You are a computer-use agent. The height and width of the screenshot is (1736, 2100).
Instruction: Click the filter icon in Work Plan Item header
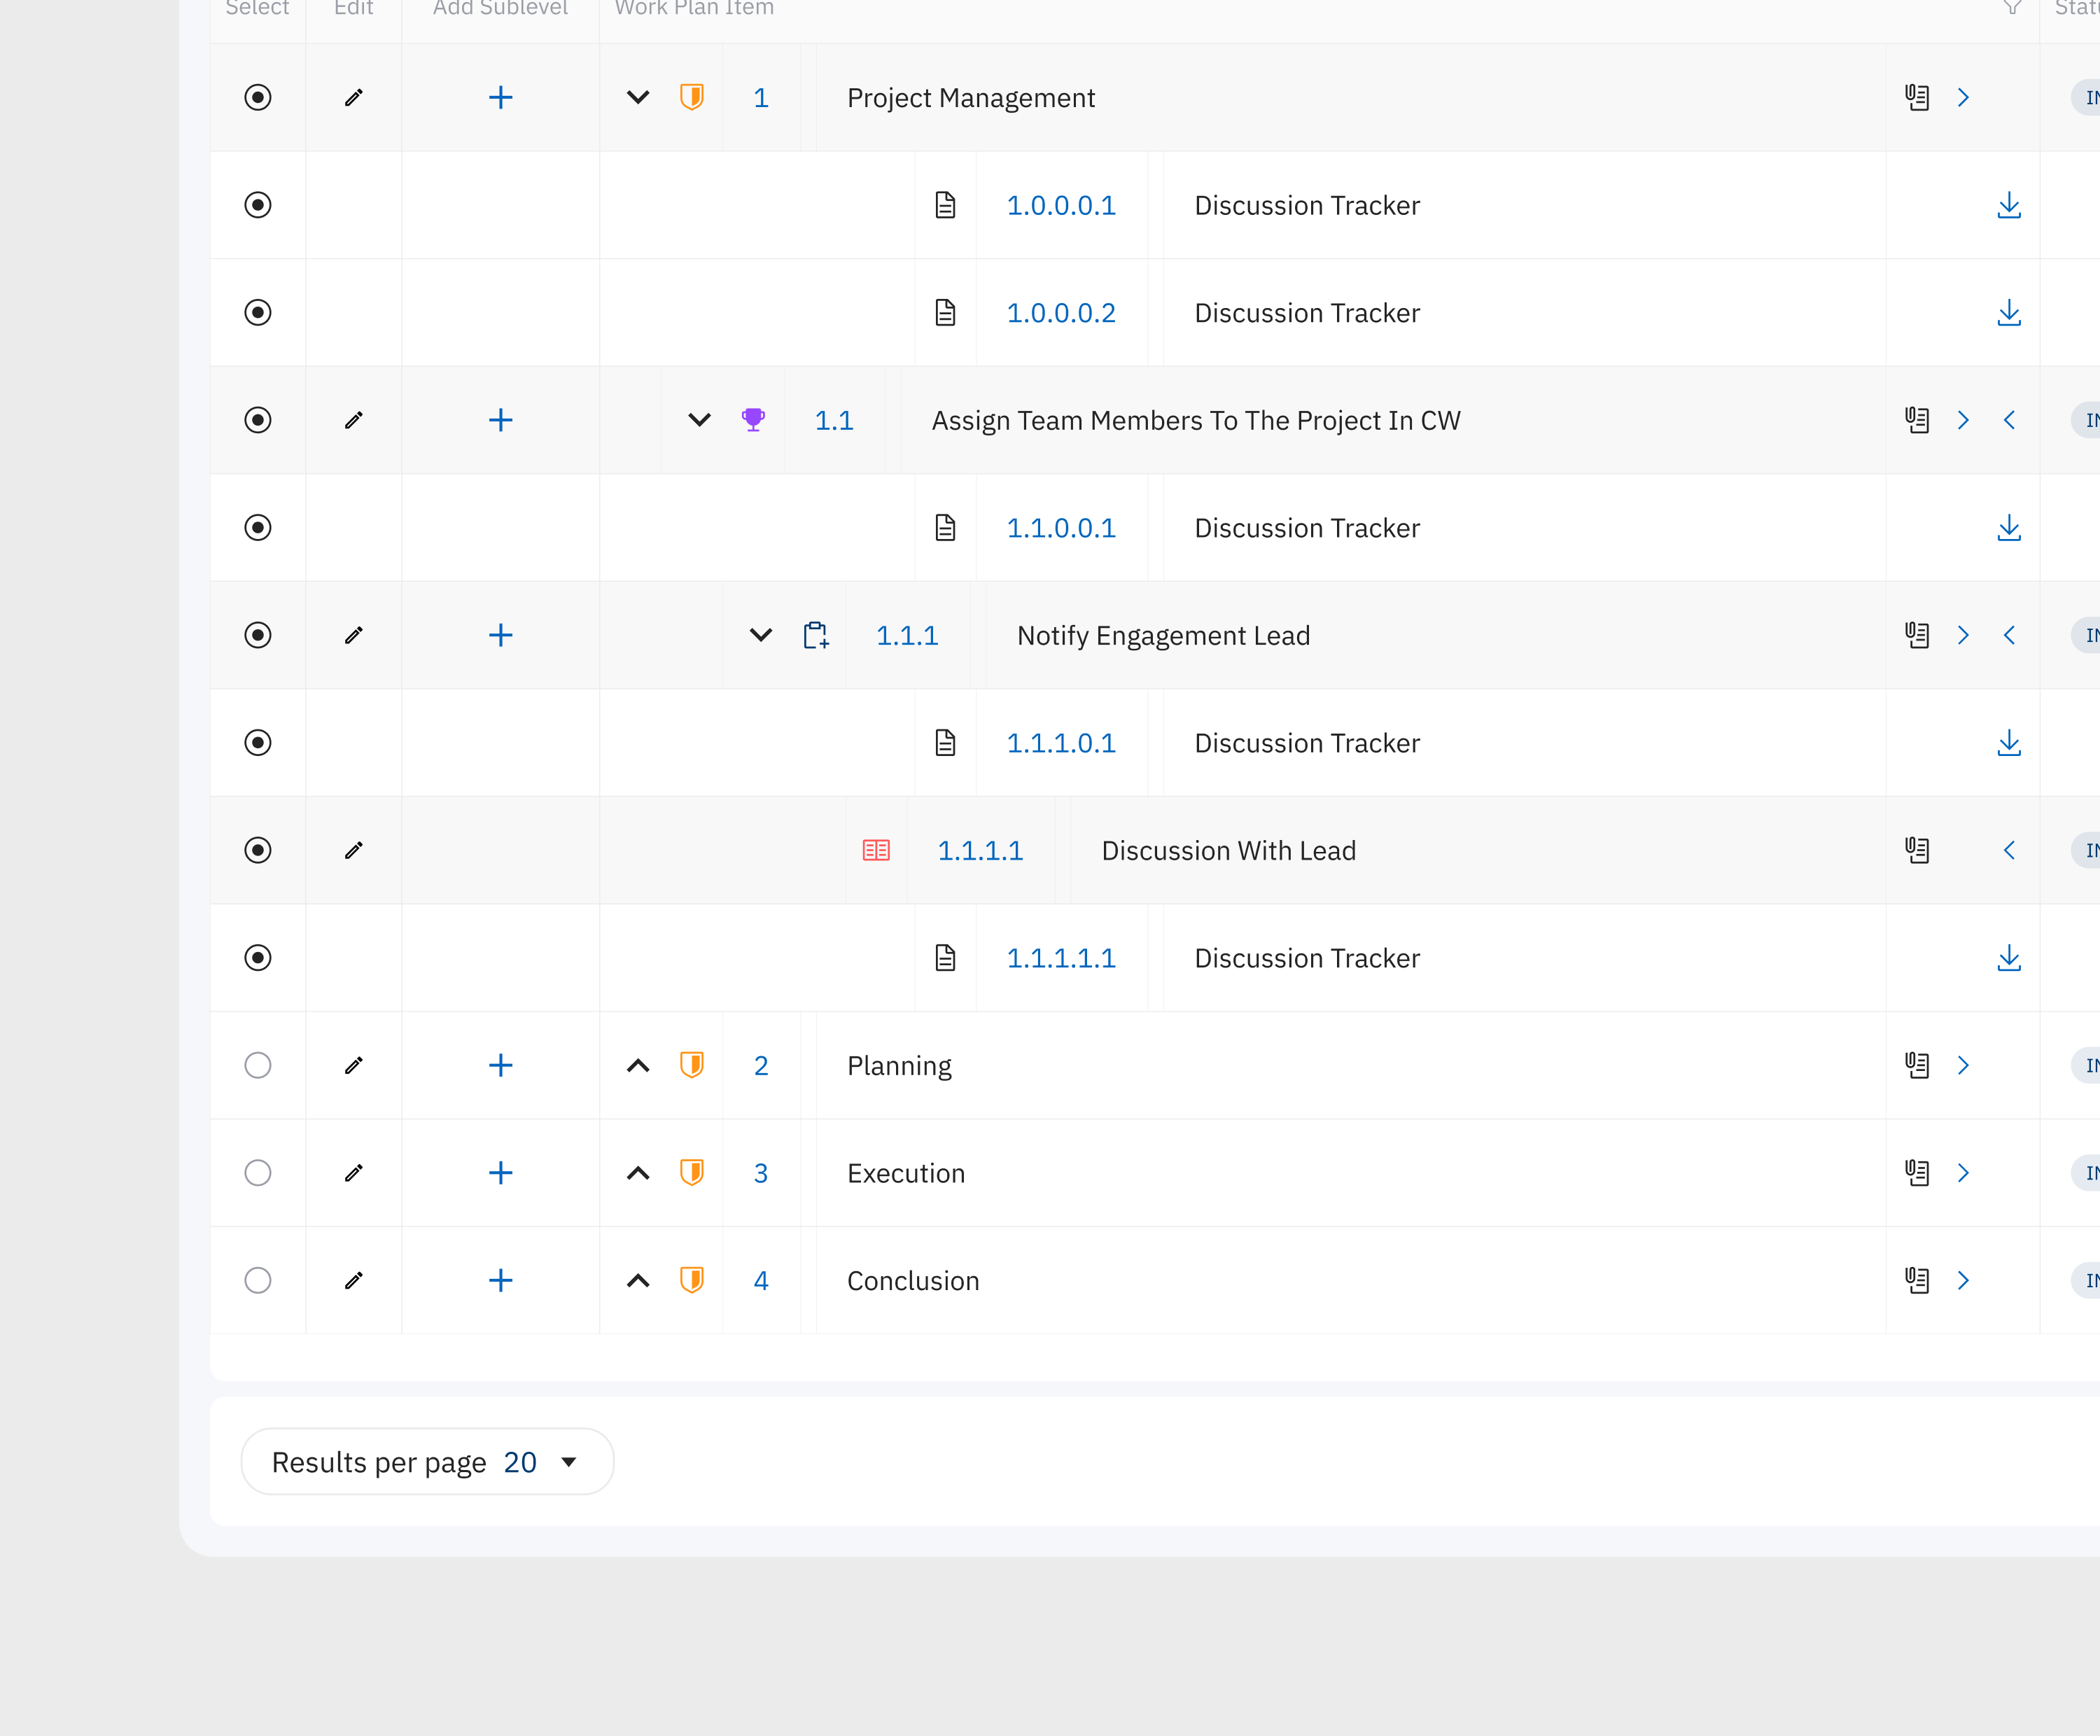point(2012,8)
